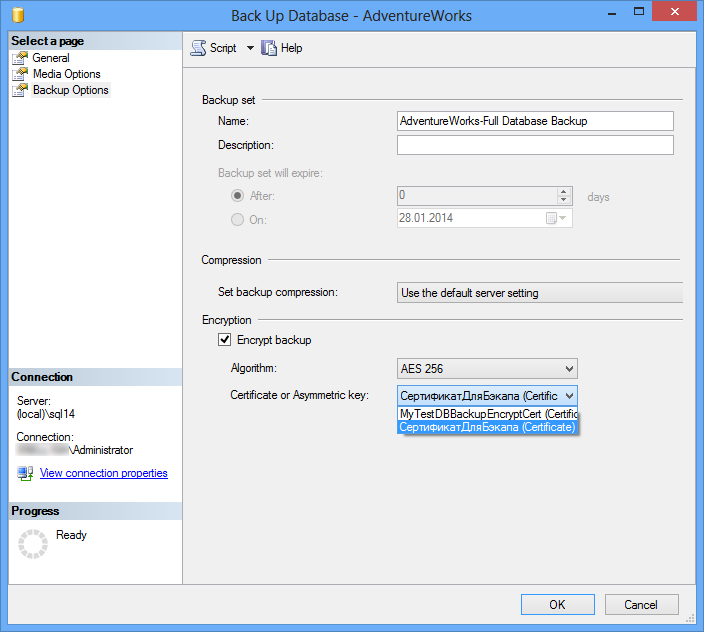Choose СертификатДляБэкапа (Certificate) in the list
This screenshot has height=632, width=704.
488,427
